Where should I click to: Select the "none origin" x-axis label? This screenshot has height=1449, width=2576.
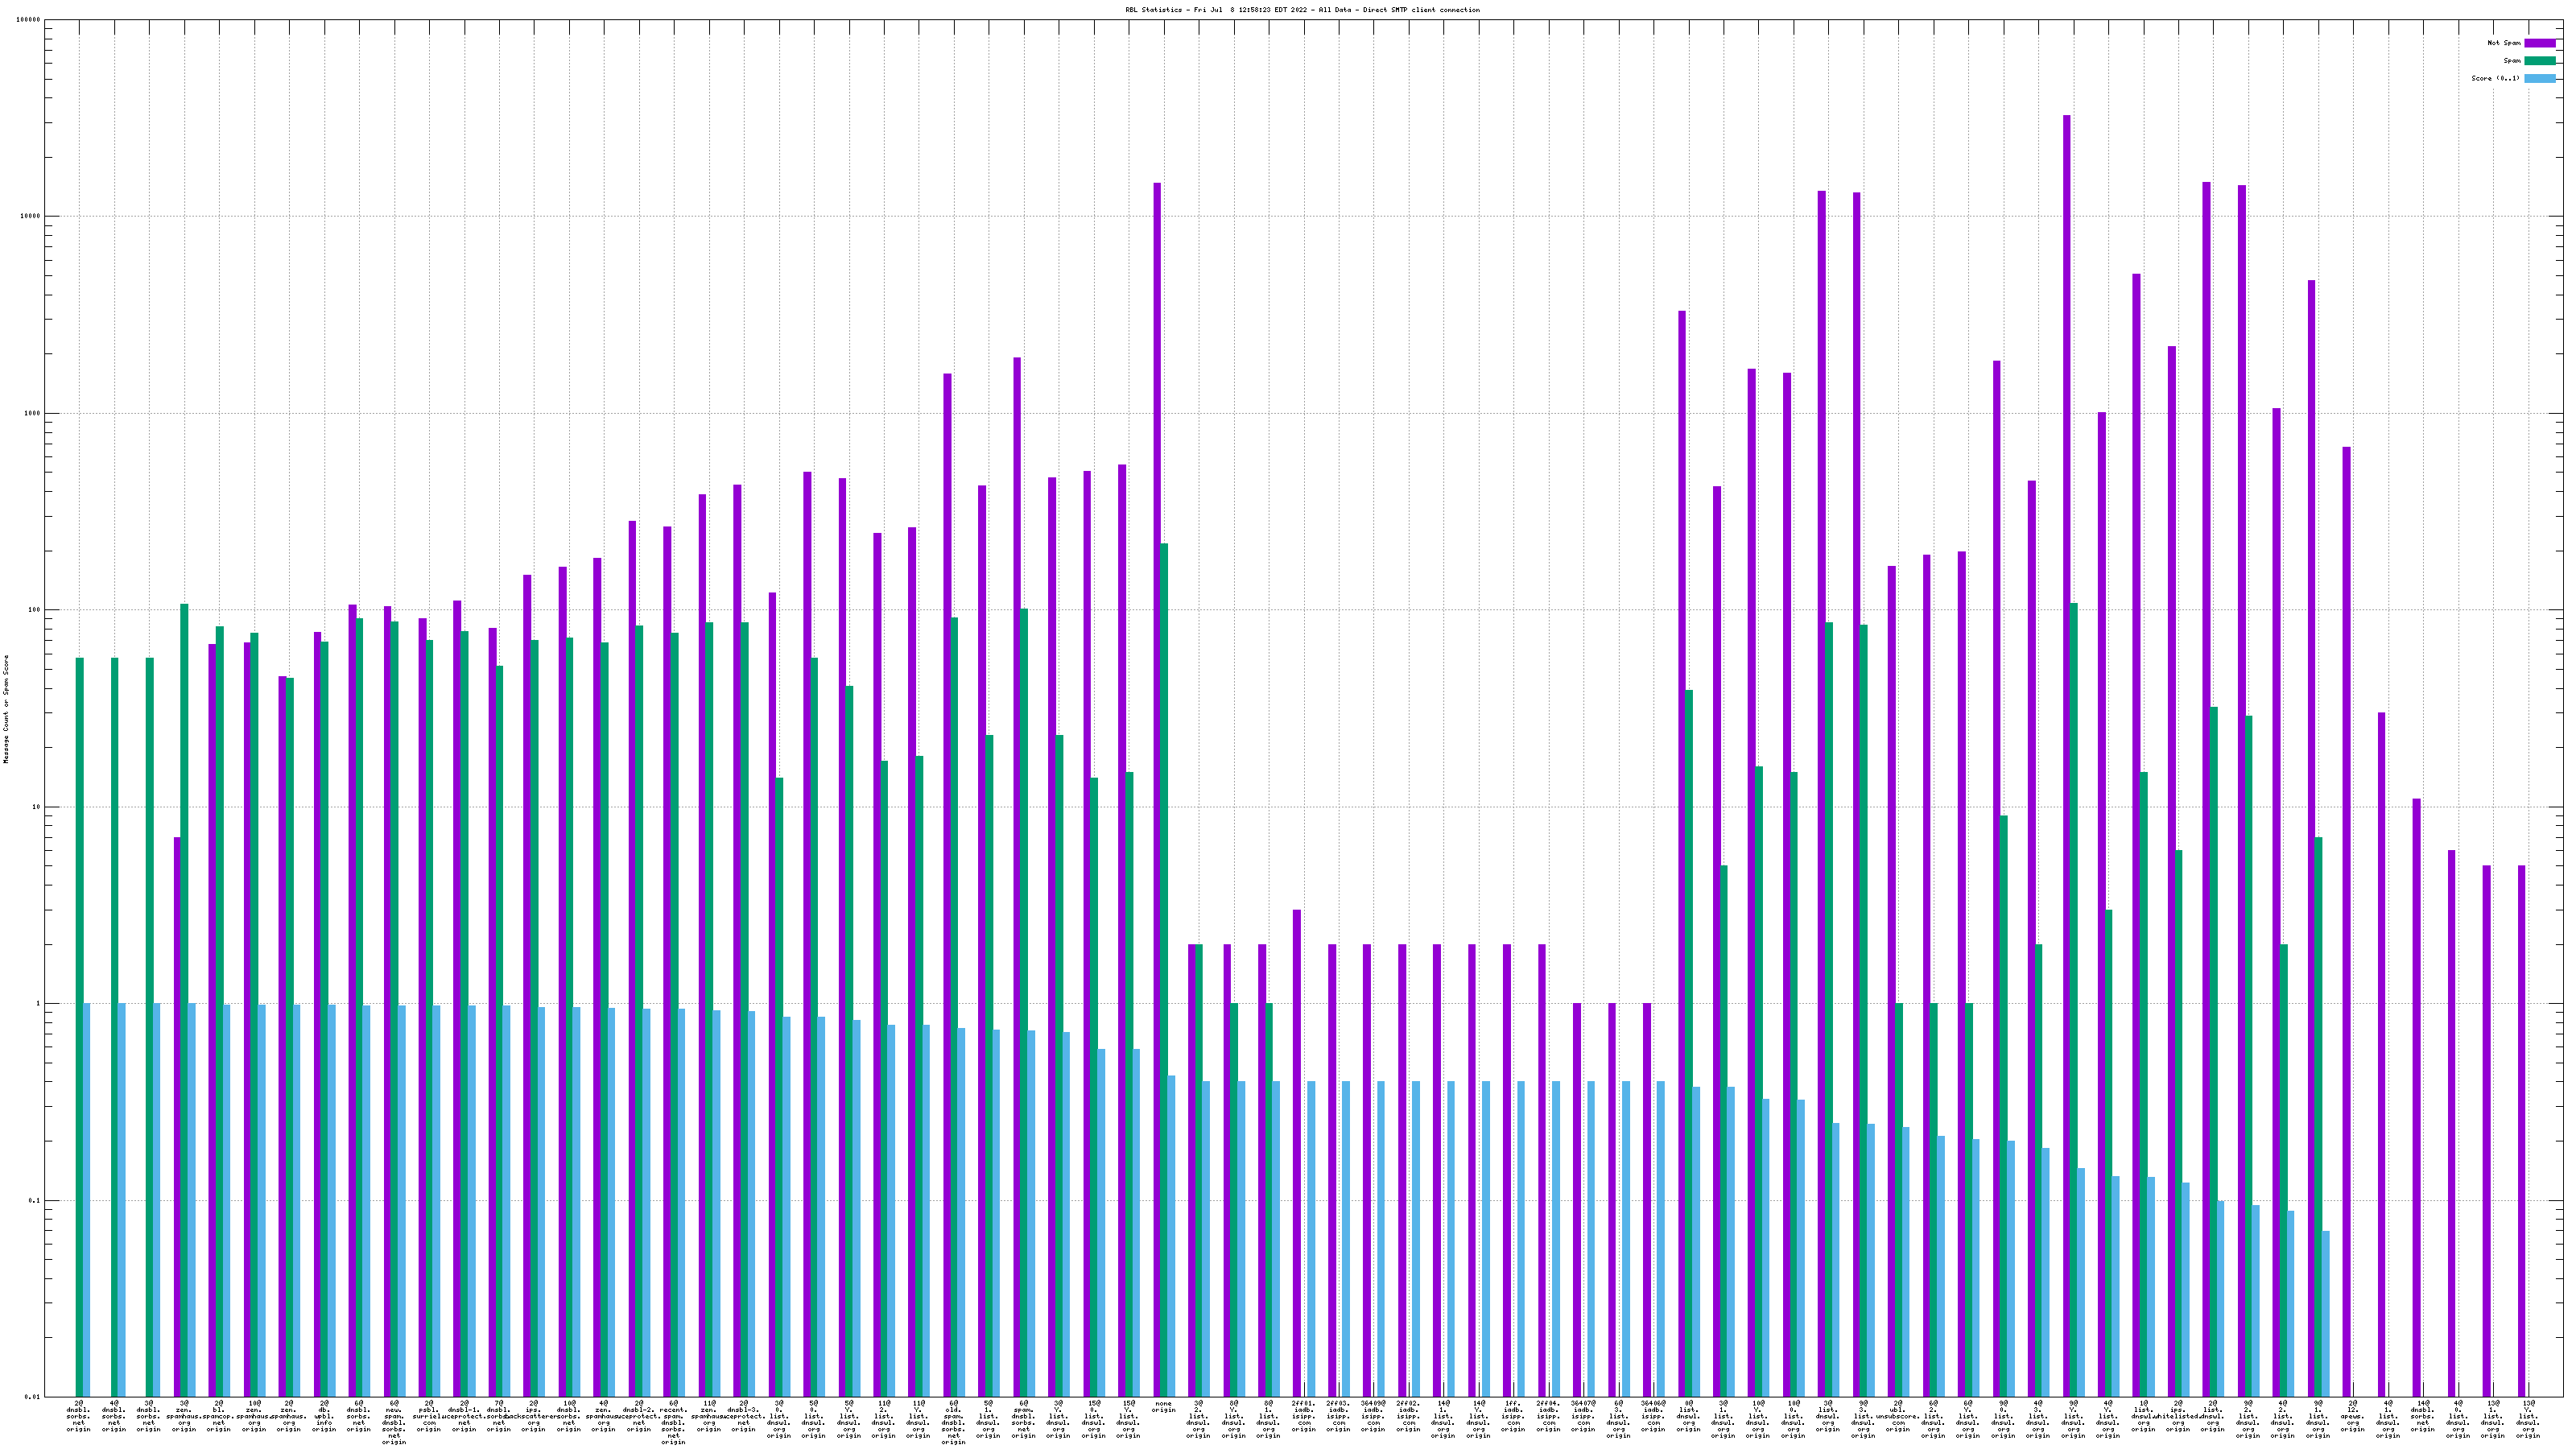pyautogui.click(x=1163, y=1407)
